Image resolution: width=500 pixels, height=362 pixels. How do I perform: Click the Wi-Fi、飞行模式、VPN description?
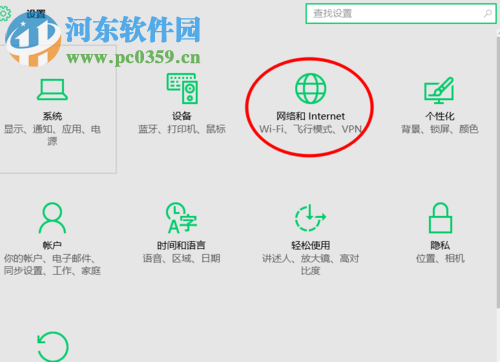point(310,129)
